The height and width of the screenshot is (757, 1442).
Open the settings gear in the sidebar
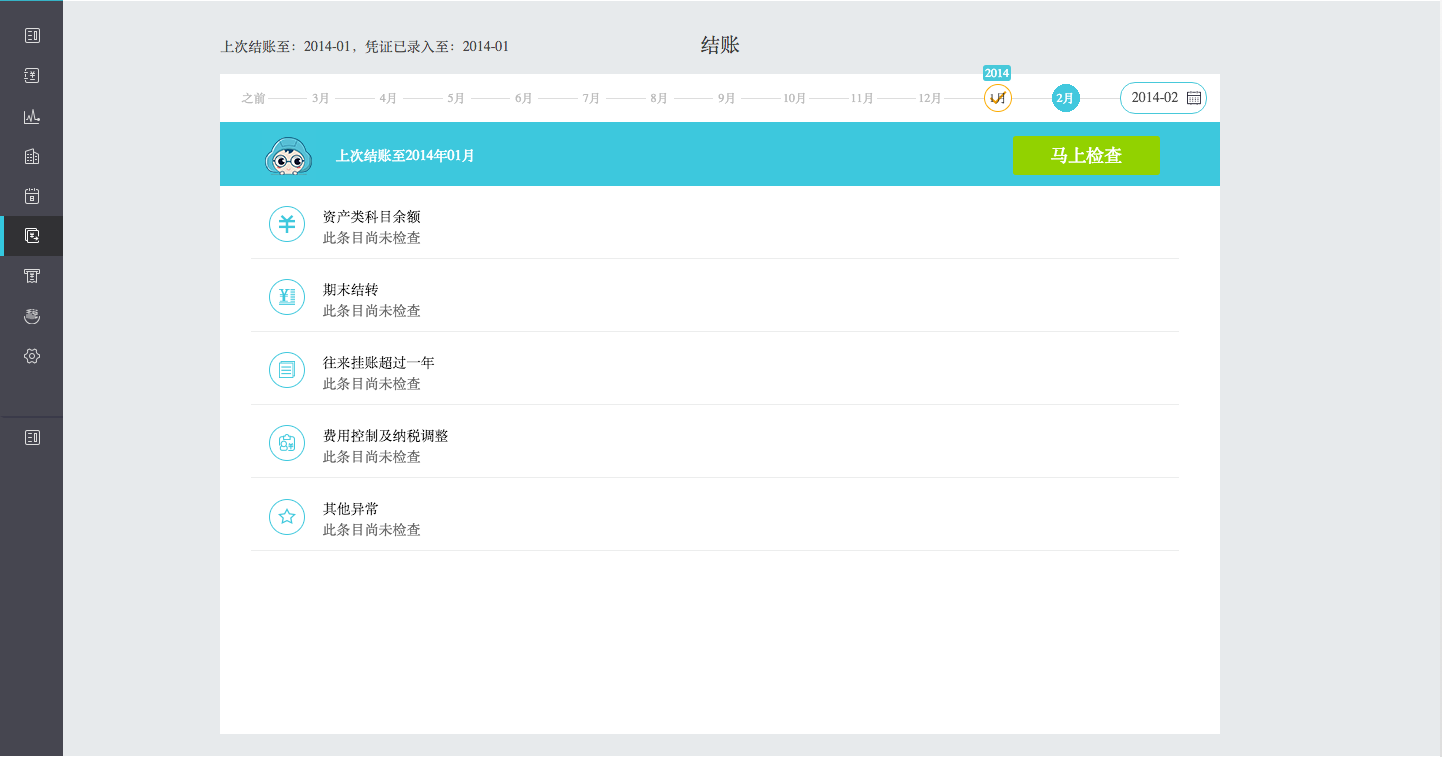[x=32, y=355]
